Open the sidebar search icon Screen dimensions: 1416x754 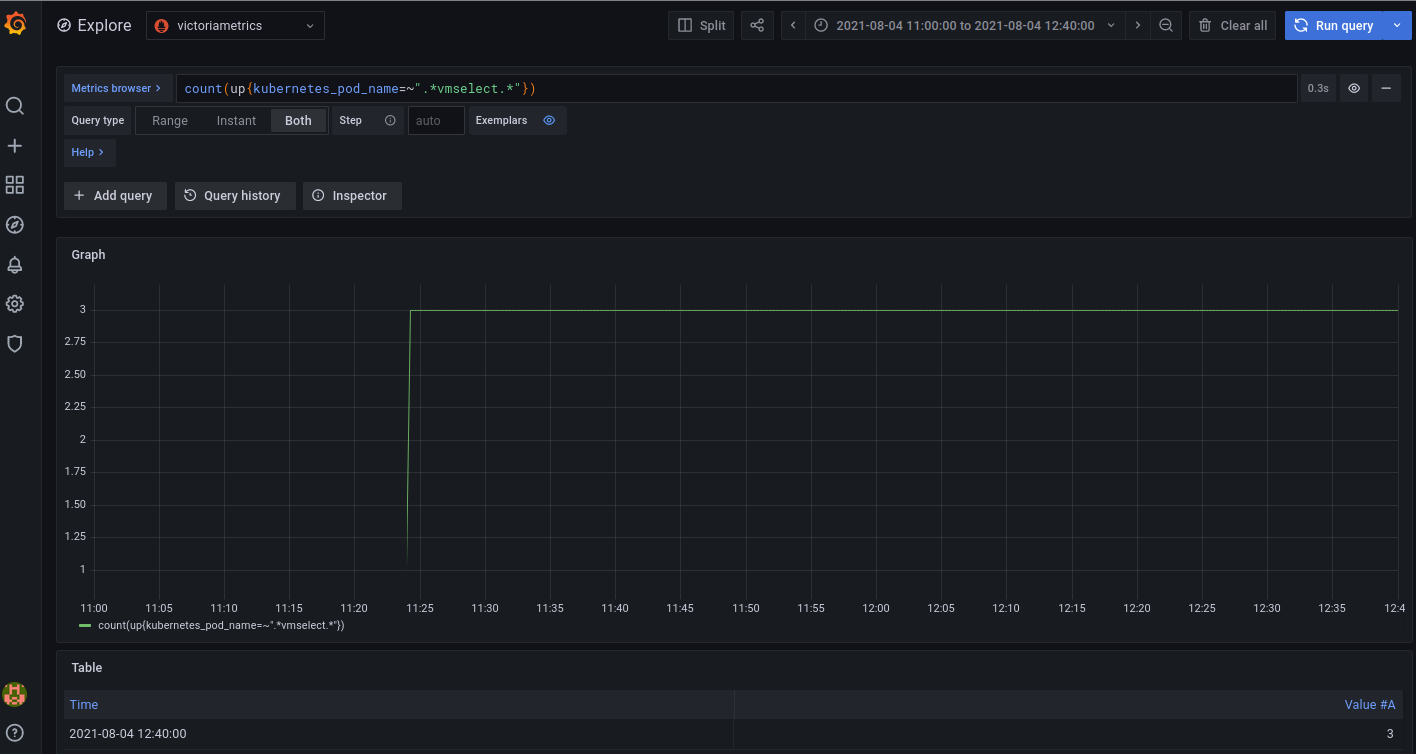pos(15,106)
